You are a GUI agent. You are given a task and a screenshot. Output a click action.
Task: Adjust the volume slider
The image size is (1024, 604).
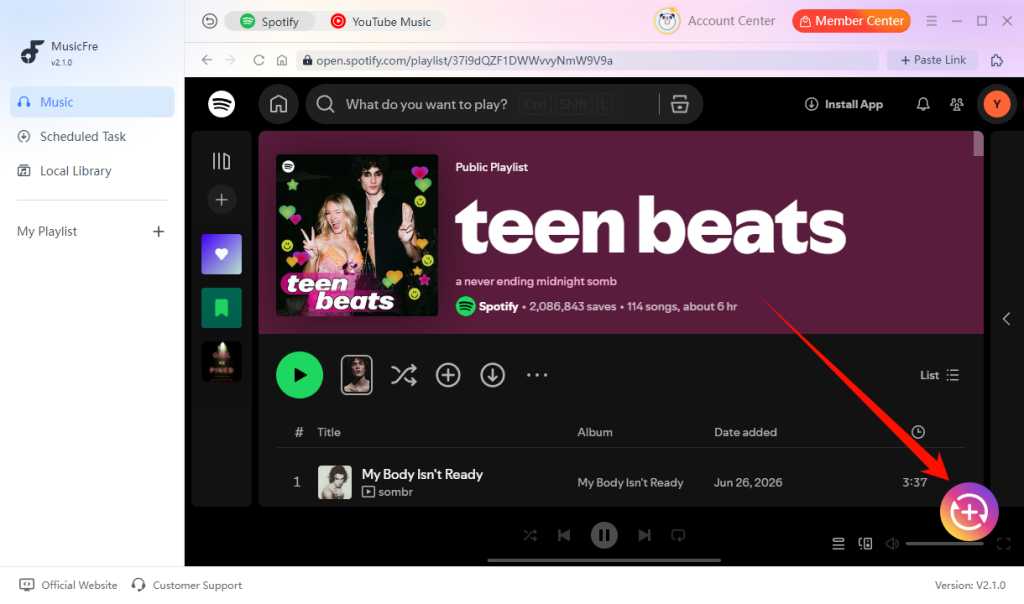coord(944,543)
